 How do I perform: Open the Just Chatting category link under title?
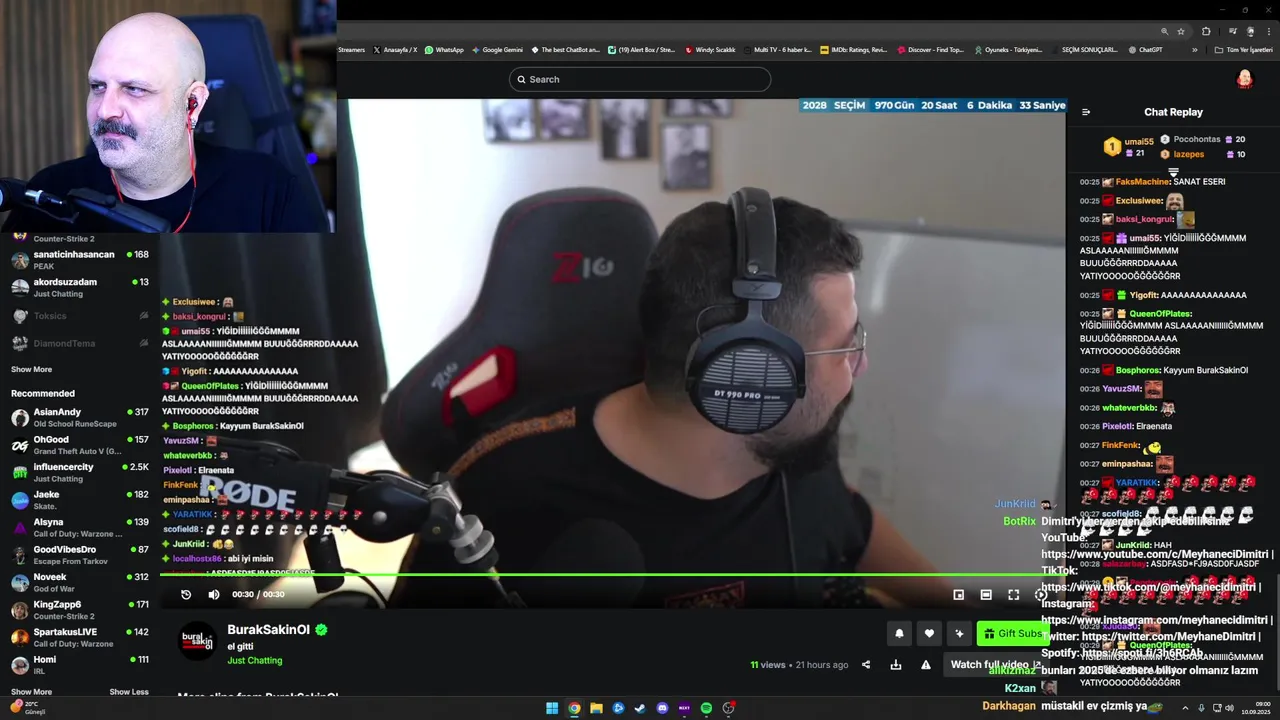(x=254, y=661)
